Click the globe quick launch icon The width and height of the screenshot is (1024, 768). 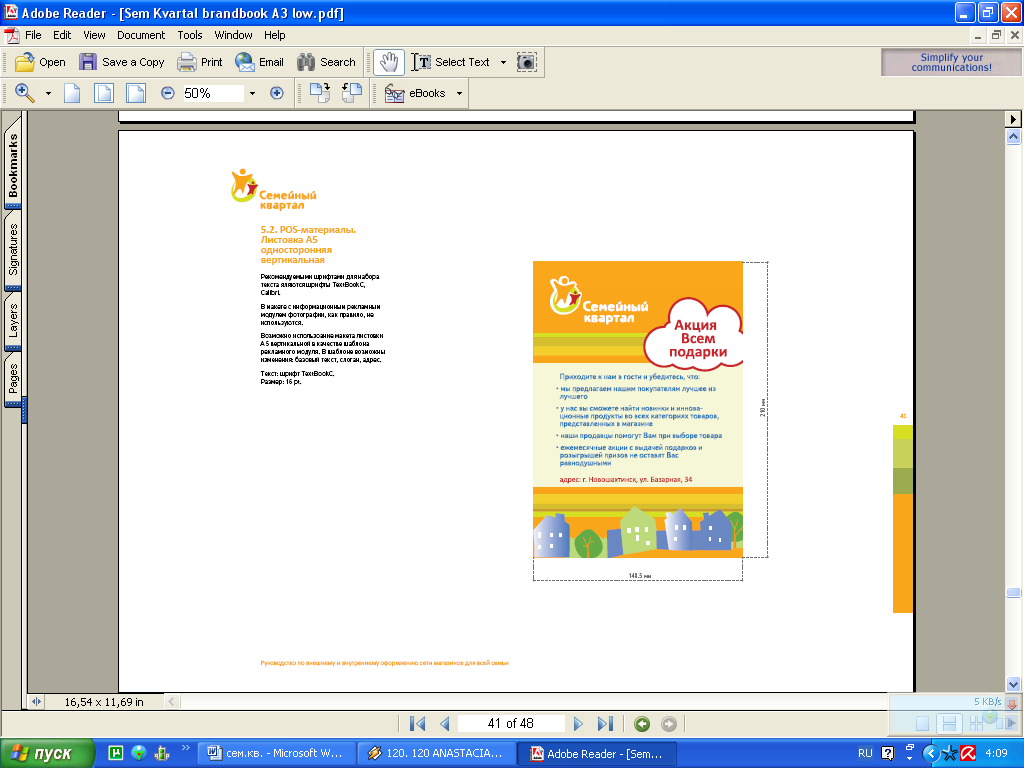coord(138,753)
